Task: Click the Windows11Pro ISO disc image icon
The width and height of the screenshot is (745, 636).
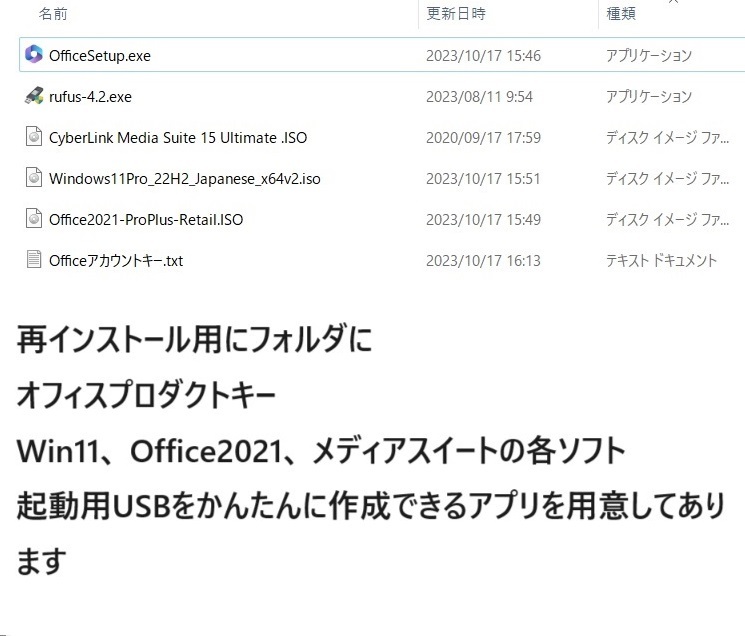Action: (34, 178)
